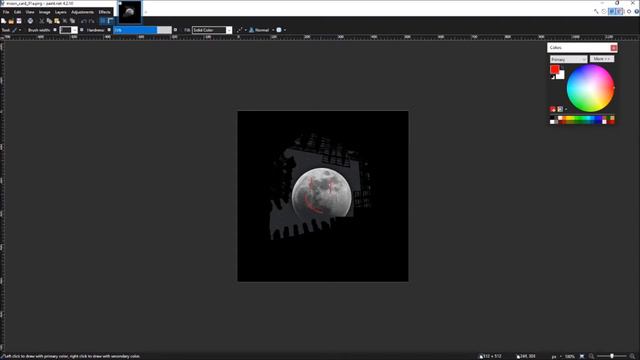This screenshot has height=360, width=640.
Task: Click the More >> button
Action: coord(602,59)
